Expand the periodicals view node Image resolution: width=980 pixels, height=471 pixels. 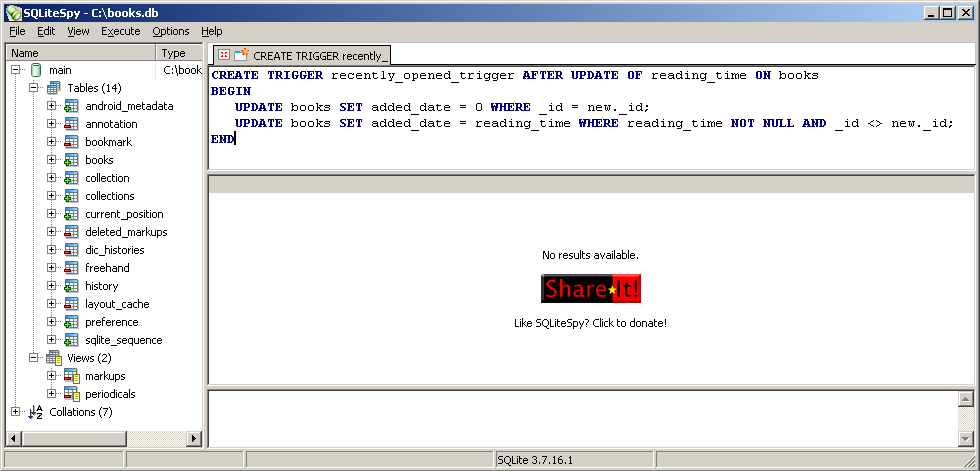[x=52, y=395]
